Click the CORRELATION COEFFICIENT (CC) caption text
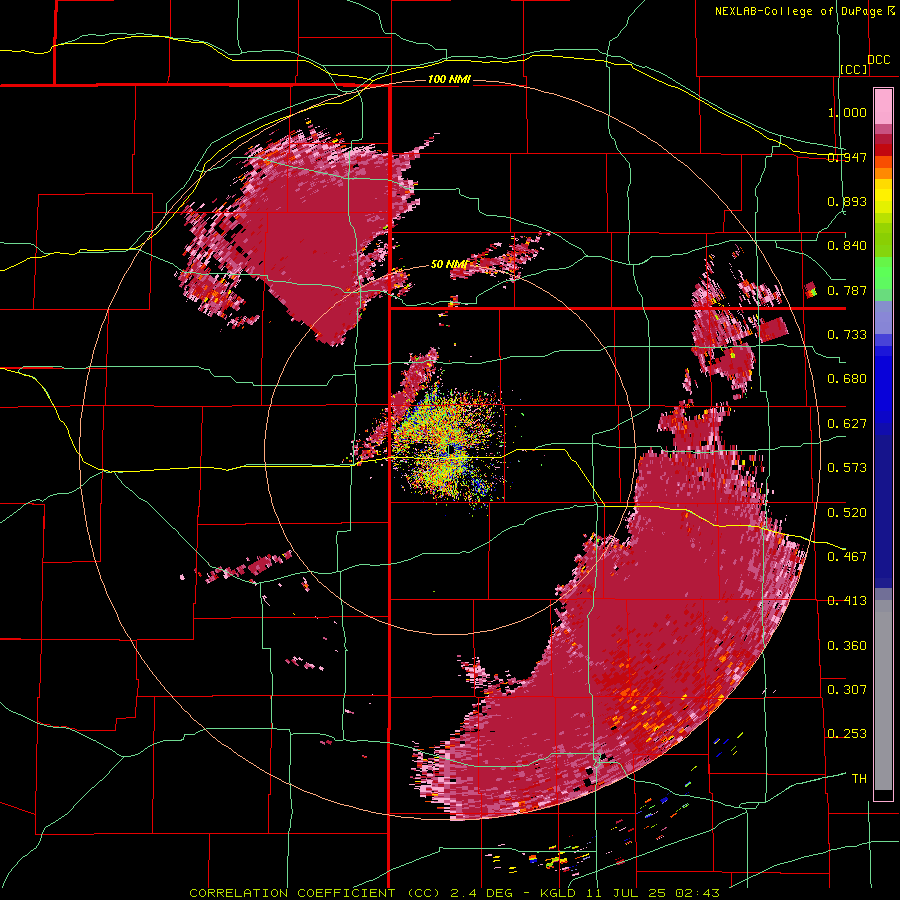The width and height of the screenshot is (900, 900). pyautogui.click(x=315, y=893)
